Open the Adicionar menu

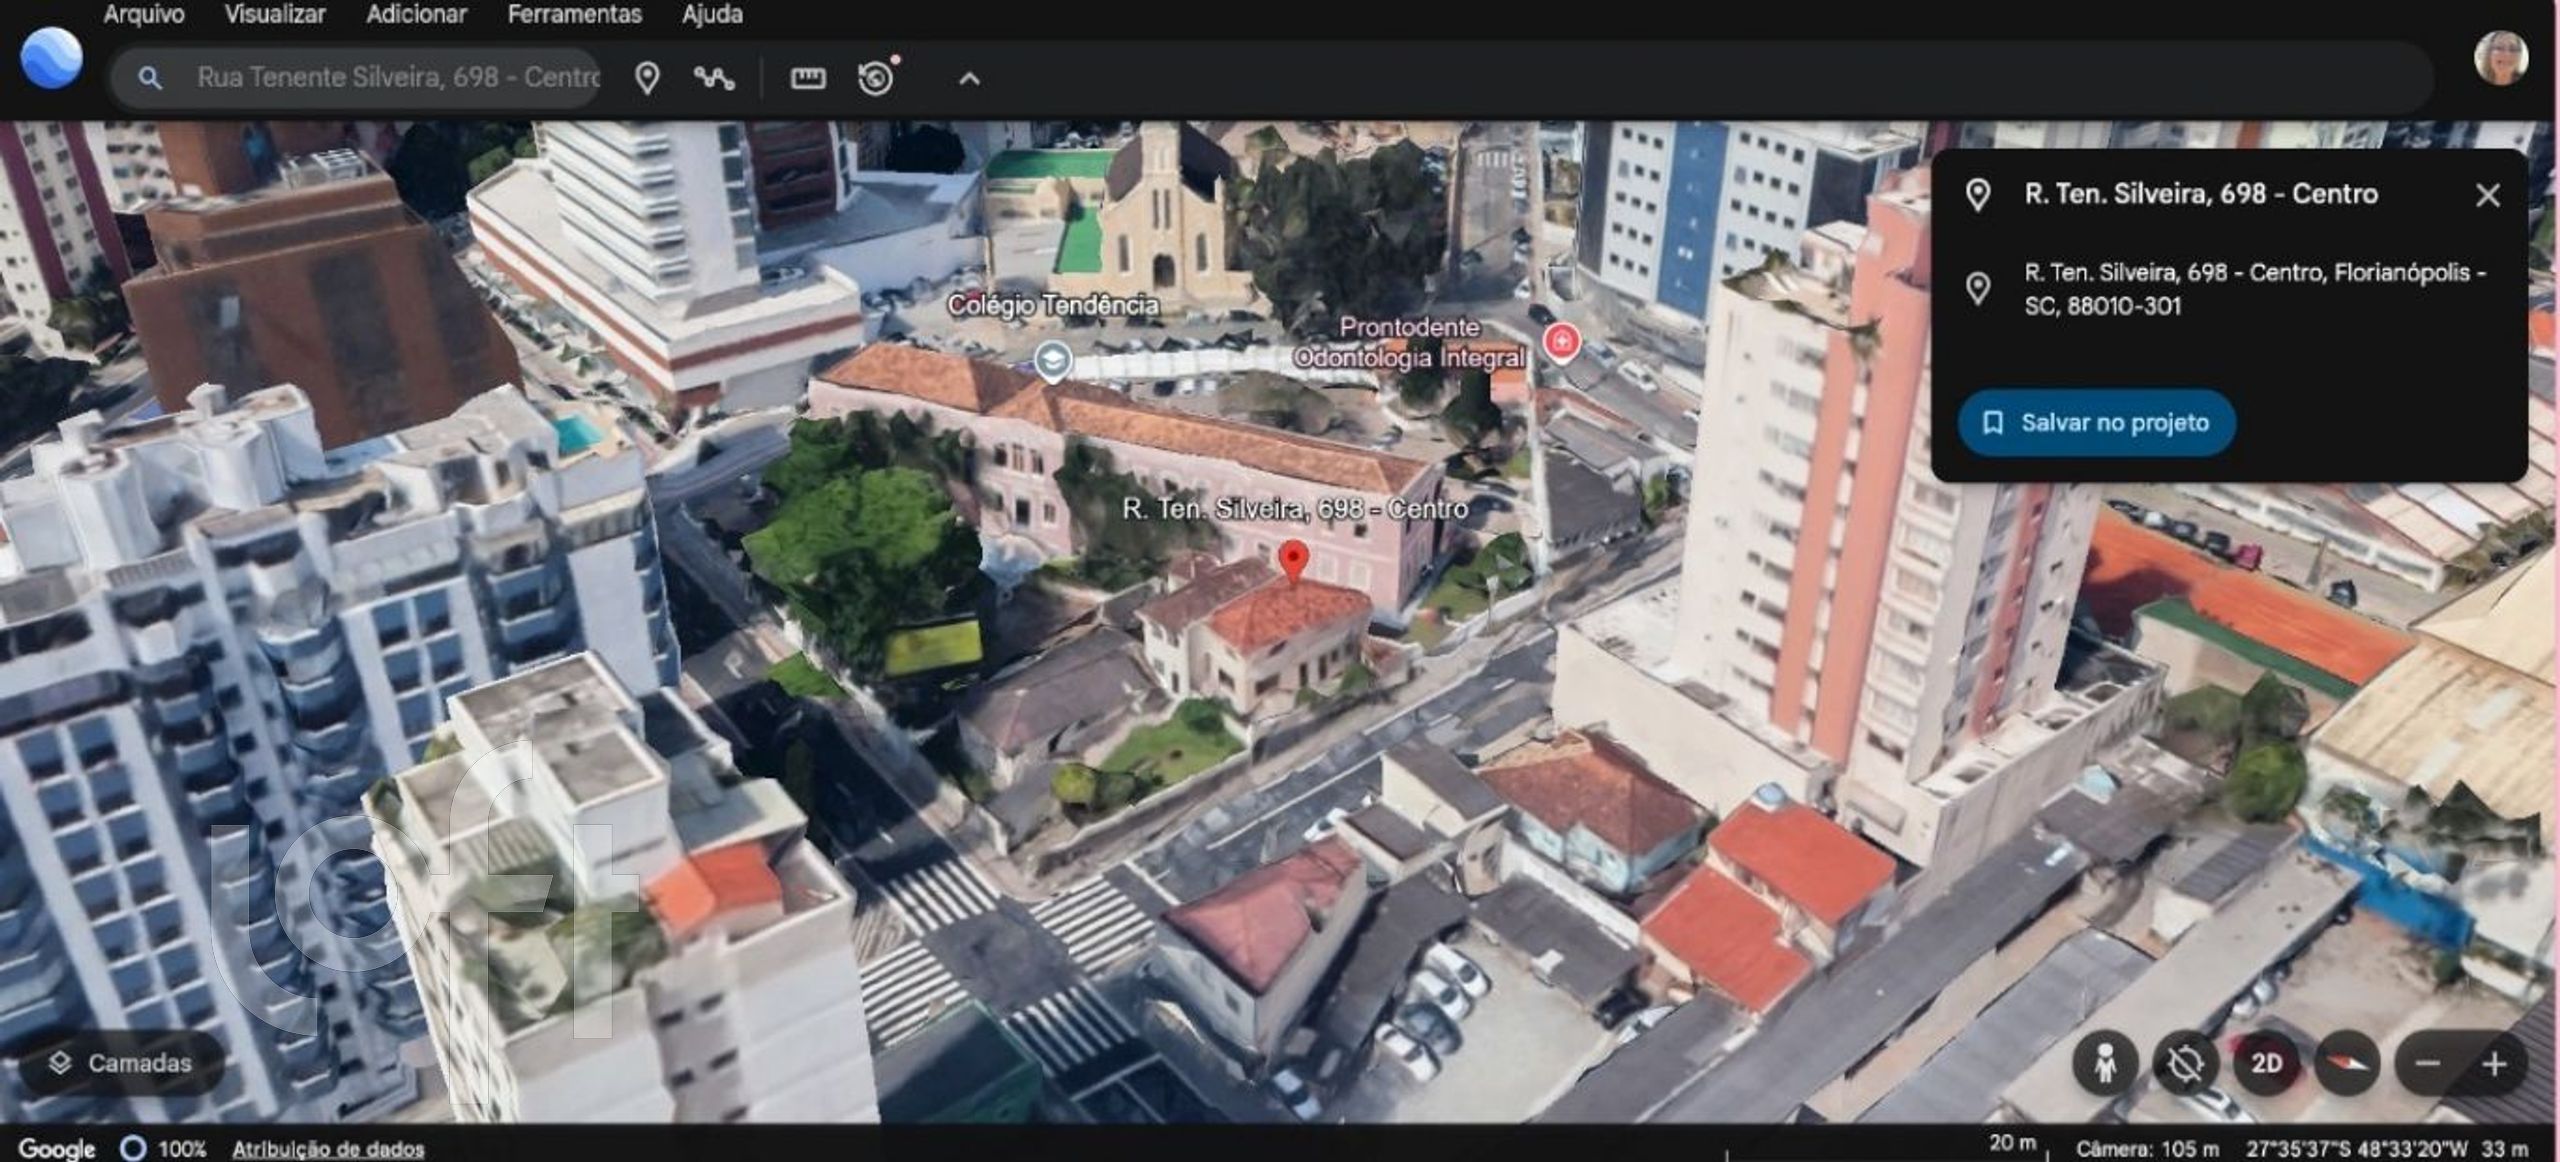[416, 14]
